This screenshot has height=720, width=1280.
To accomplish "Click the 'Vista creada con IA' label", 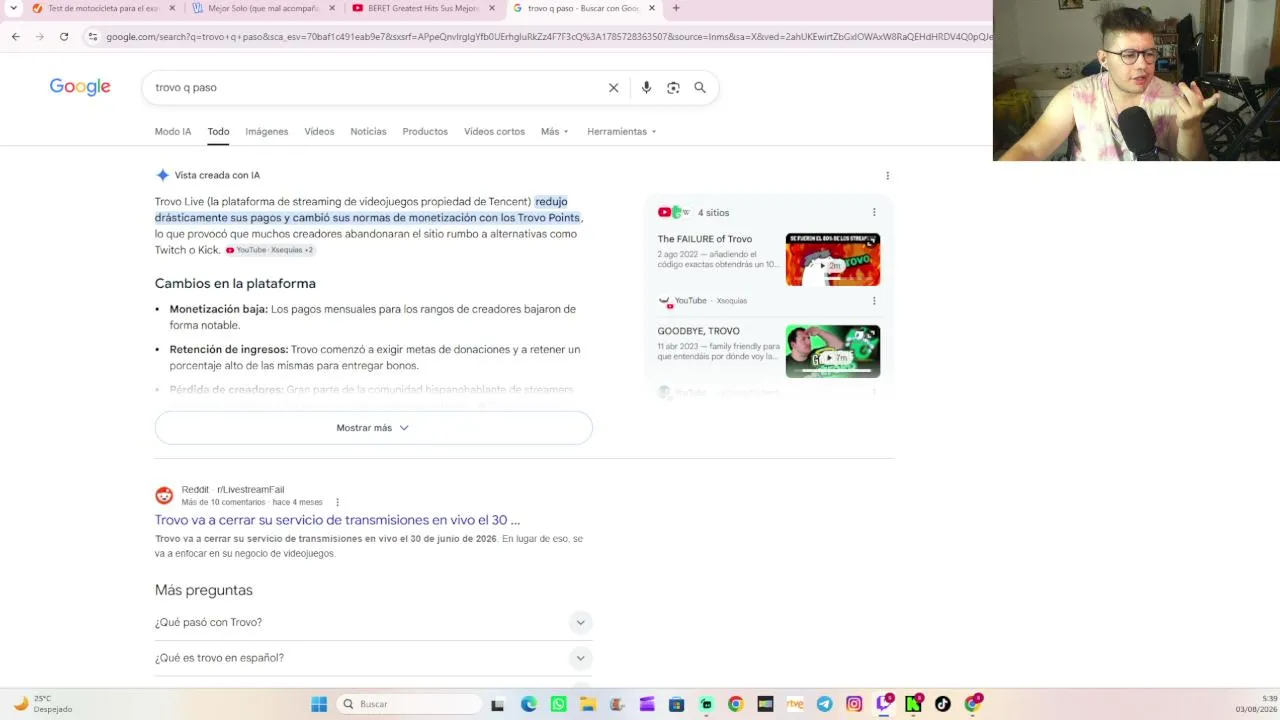I will click(217, 176).
